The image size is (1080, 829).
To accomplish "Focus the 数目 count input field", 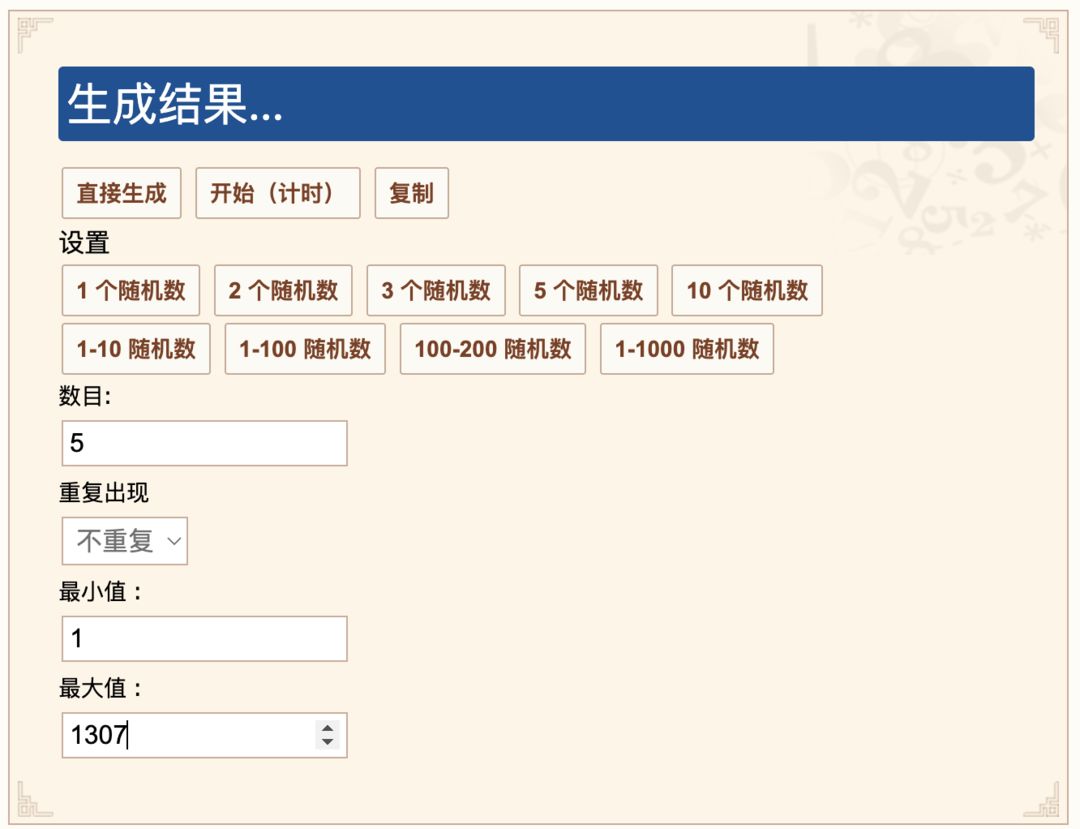I will (x=205, y=443).
